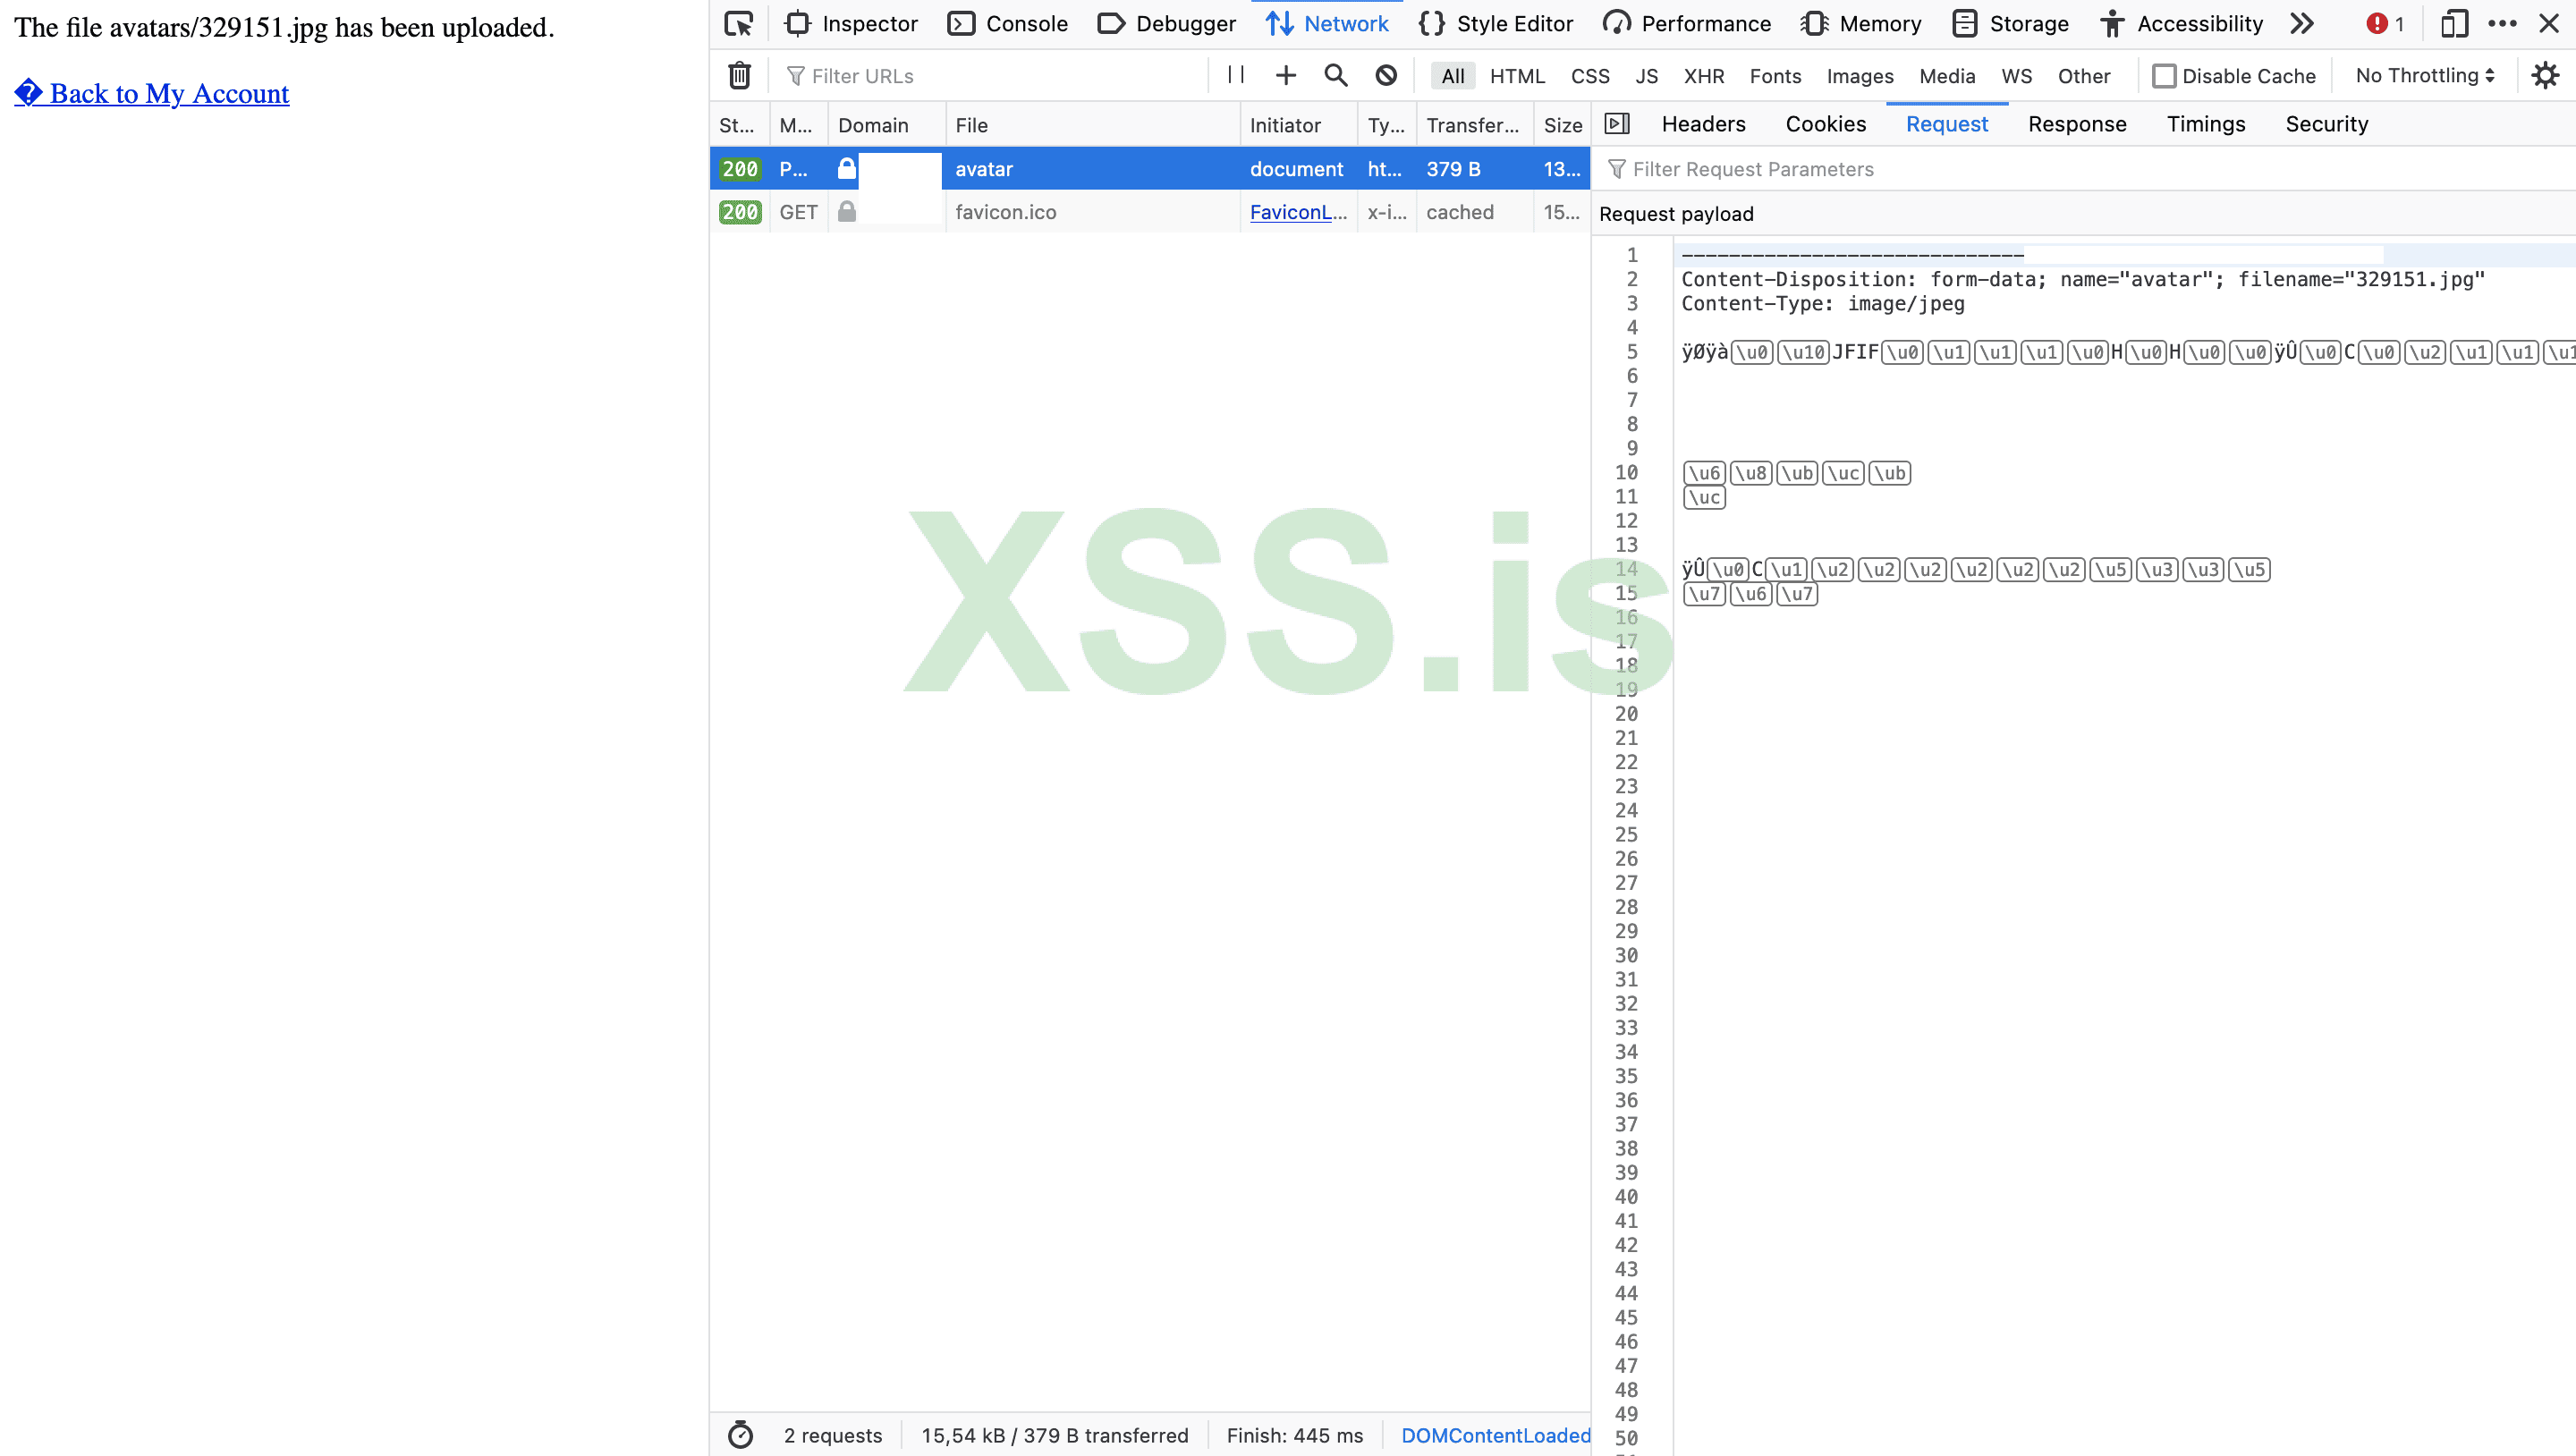Switch to the Console tab

[1008, 24]
